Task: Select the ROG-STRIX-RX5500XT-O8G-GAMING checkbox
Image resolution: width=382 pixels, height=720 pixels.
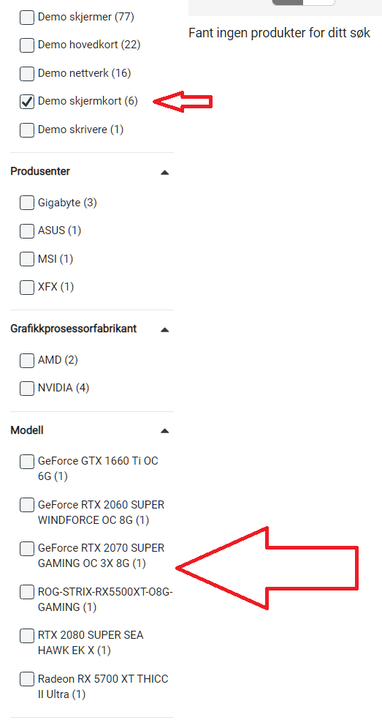Action: pyautogui.click(x=27, y=592)
